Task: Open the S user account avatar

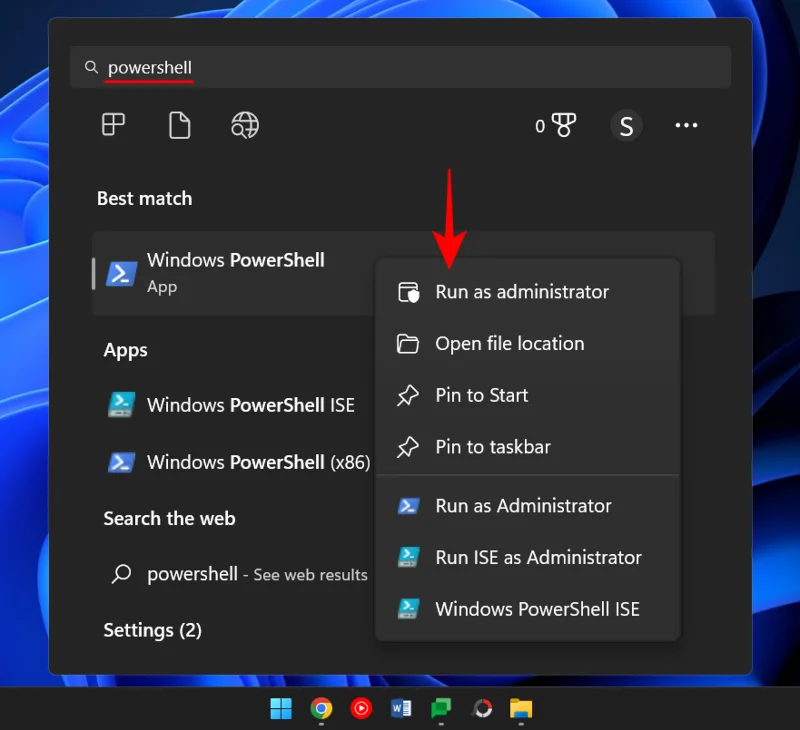Action: pos(626,125)
